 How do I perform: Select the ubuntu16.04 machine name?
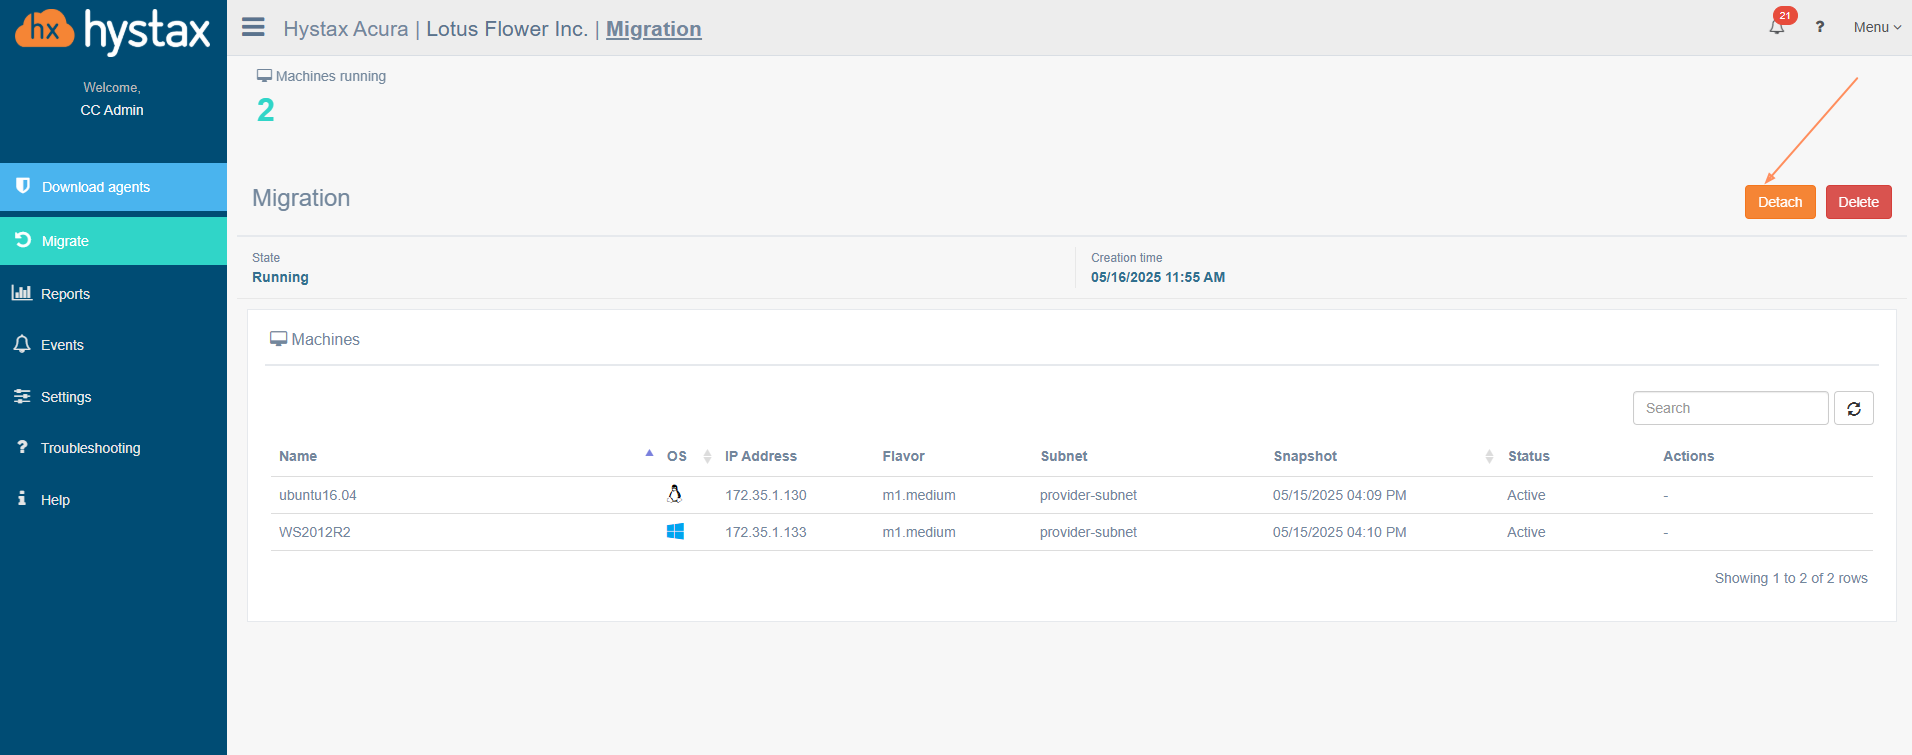(318, 495)
